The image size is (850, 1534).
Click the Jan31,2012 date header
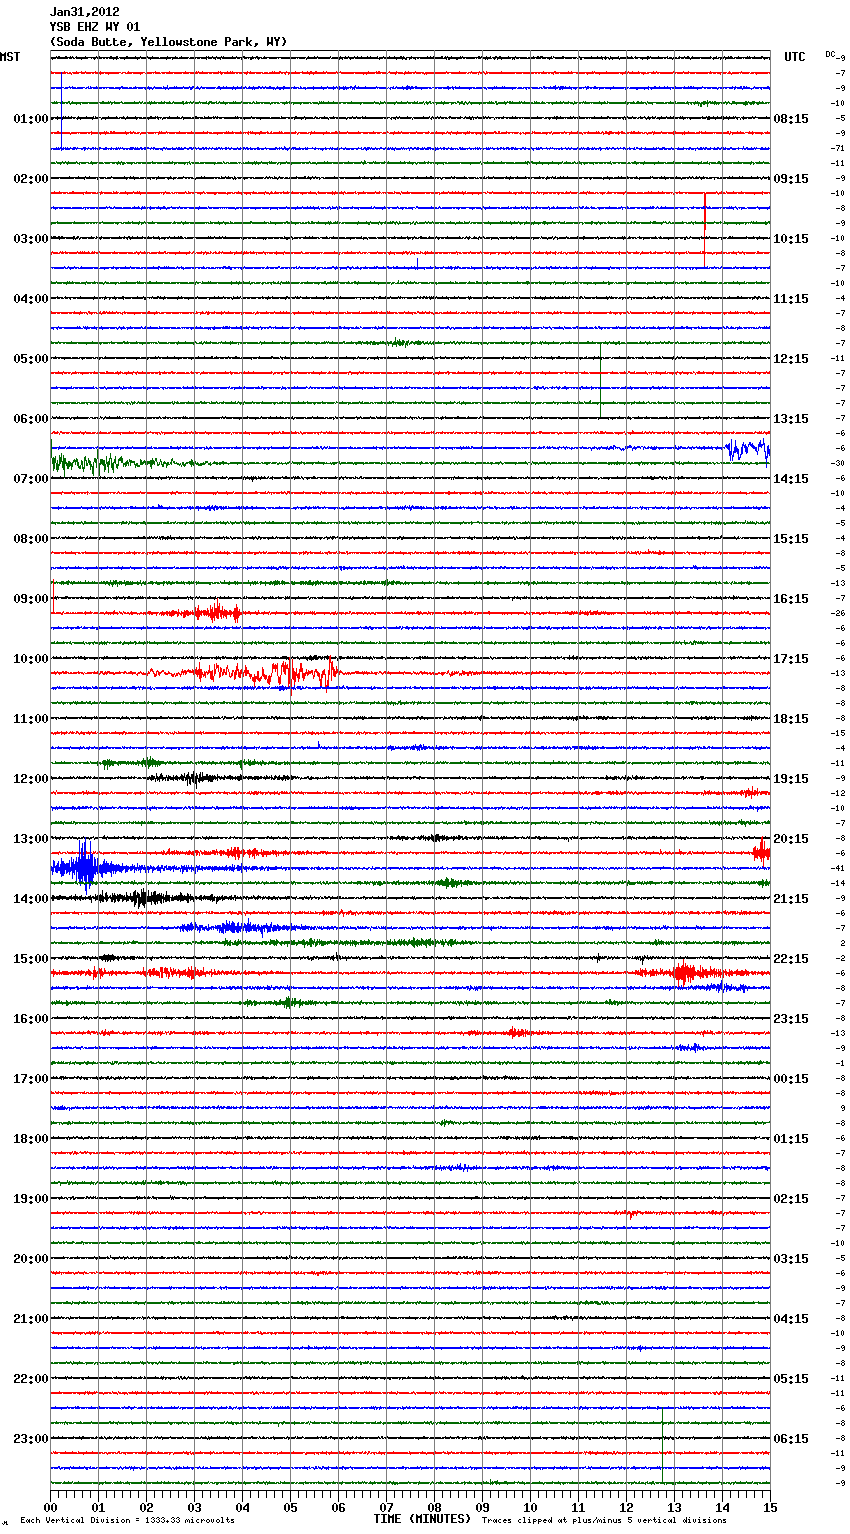pyautogui.click(x=84, y=12)
